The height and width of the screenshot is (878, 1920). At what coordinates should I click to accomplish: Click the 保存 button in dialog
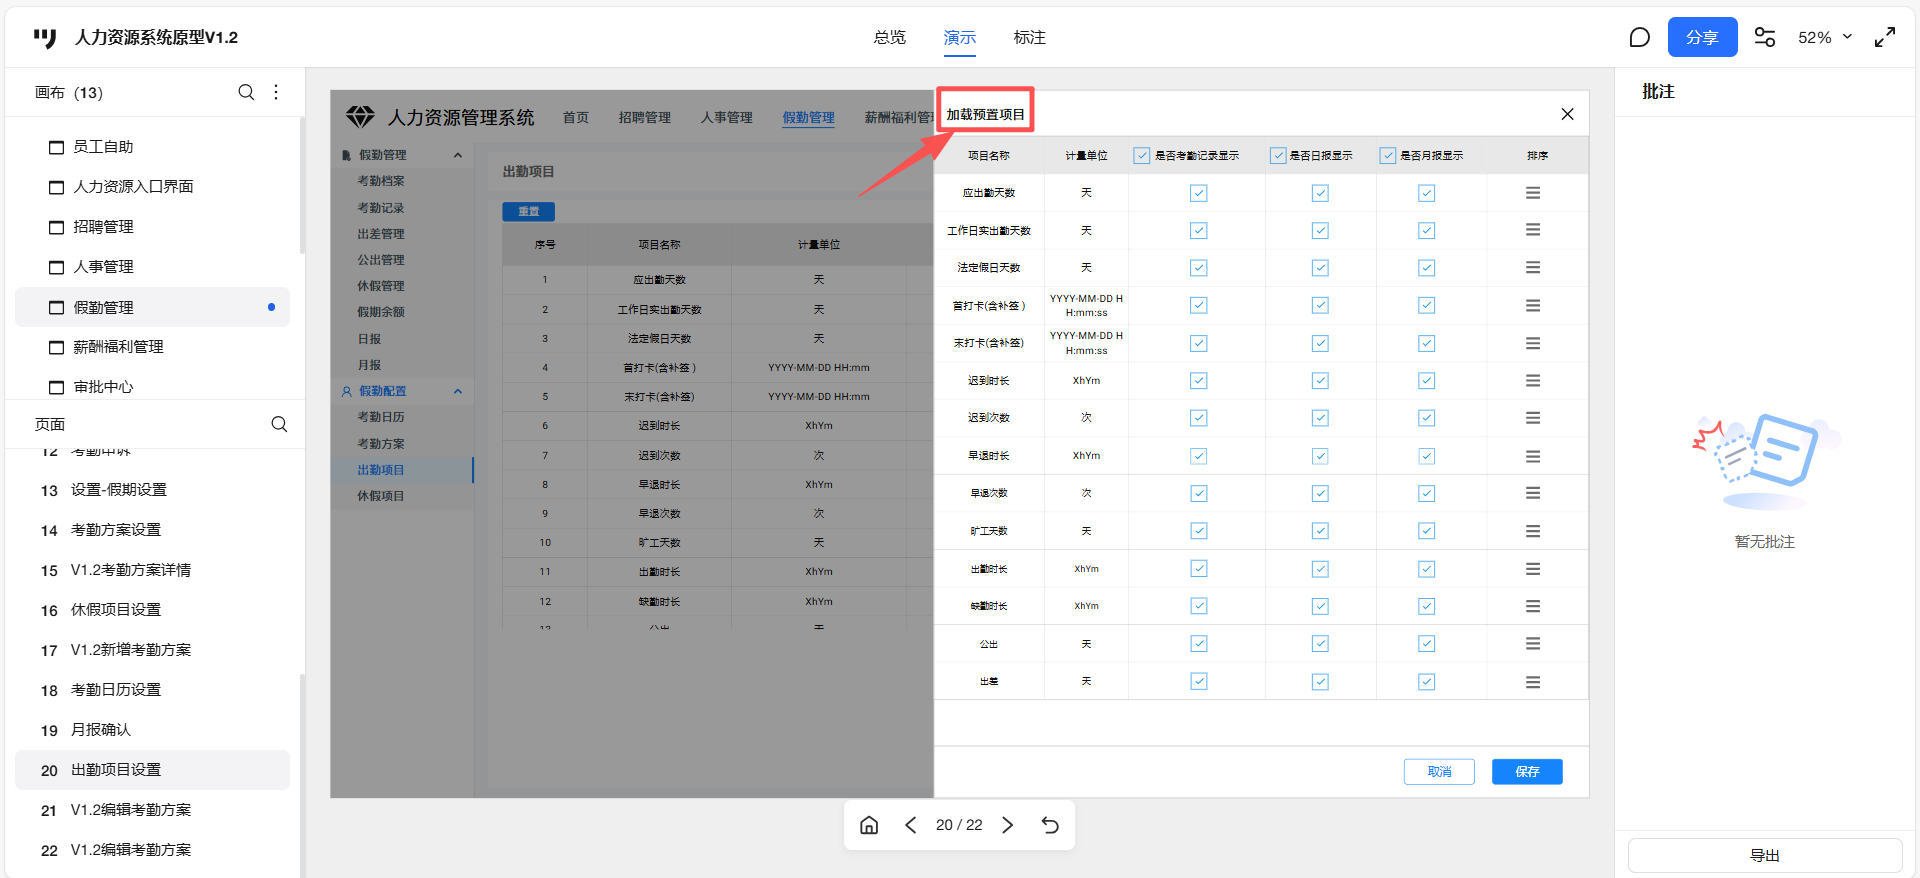point(1526,771)
